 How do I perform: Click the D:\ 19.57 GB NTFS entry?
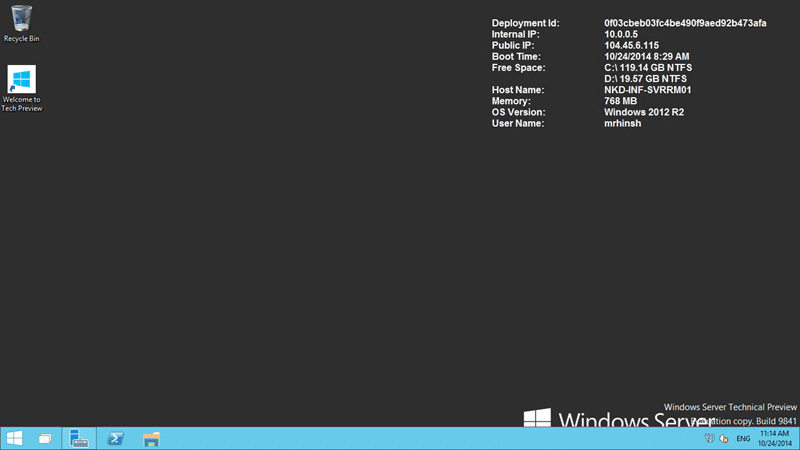coord(645,79)
